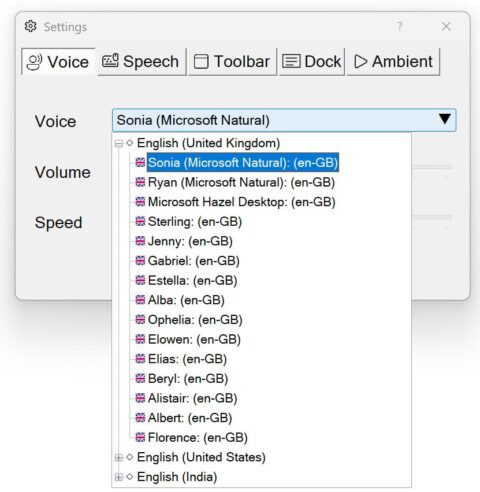
Task: Click the Voice combo box dropdown arrow
Action: [x=445, y=119]
